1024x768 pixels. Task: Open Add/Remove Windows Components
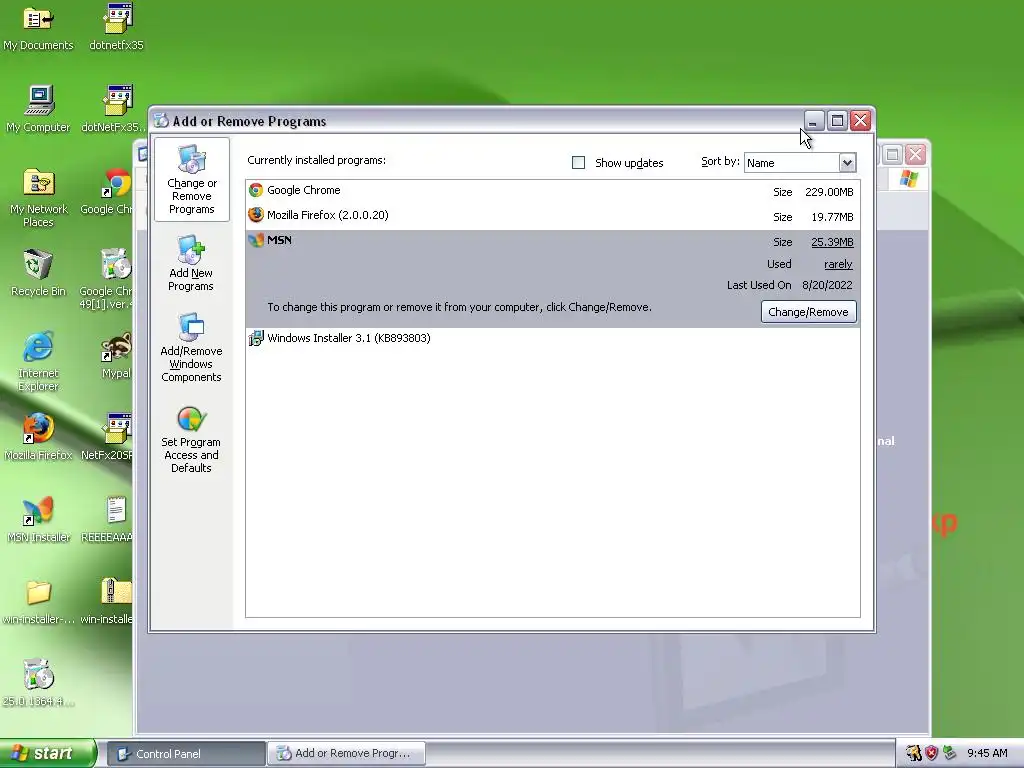point(191,347)
